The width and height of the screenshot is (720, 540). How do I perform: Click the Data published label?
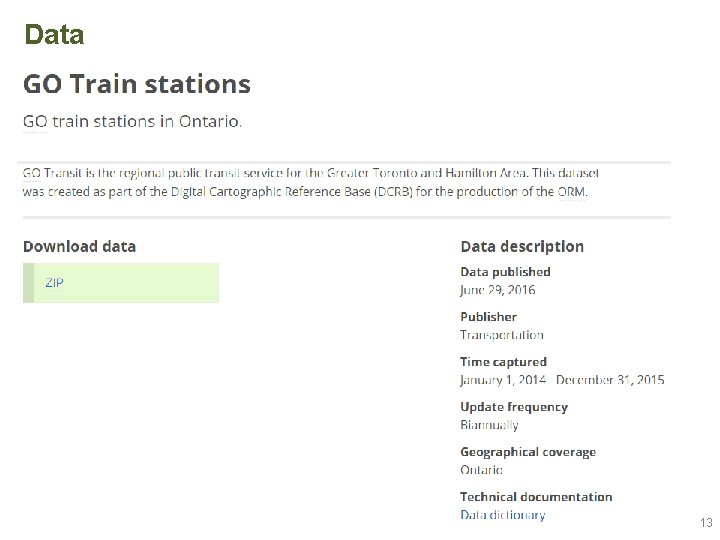(505, 271)
